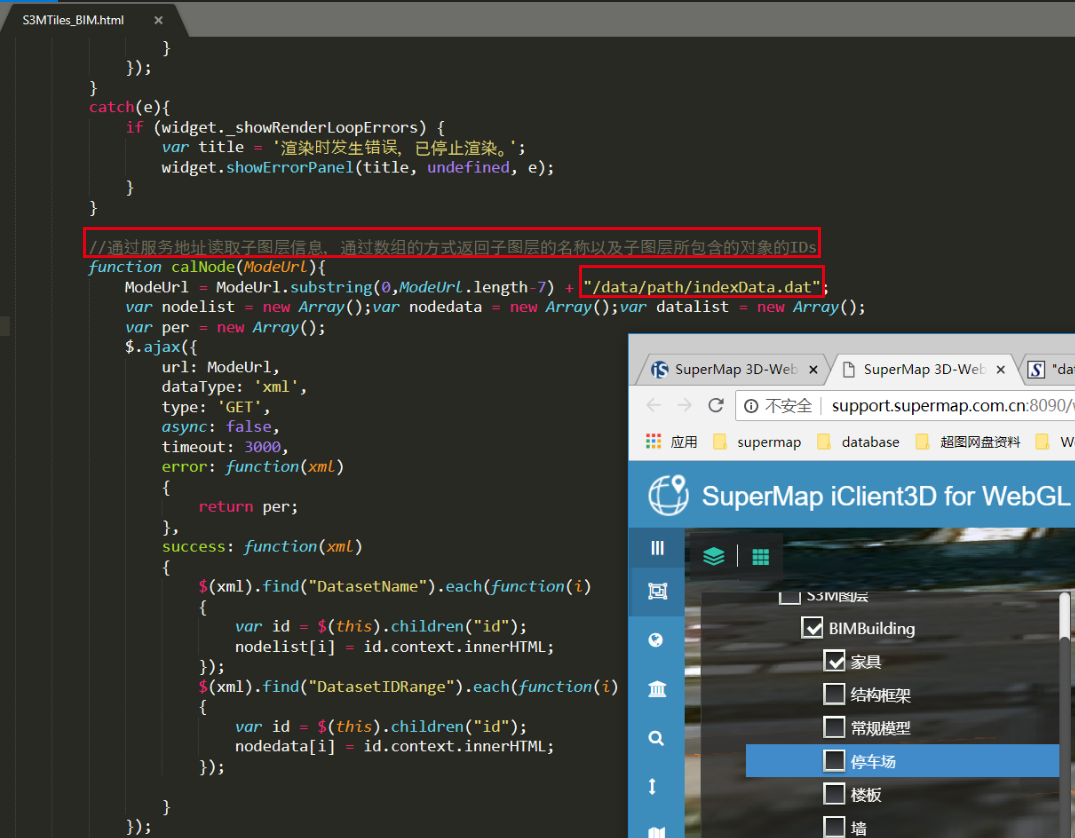Close the first SuperMap 3D-Web browser tab

(813, 370)
